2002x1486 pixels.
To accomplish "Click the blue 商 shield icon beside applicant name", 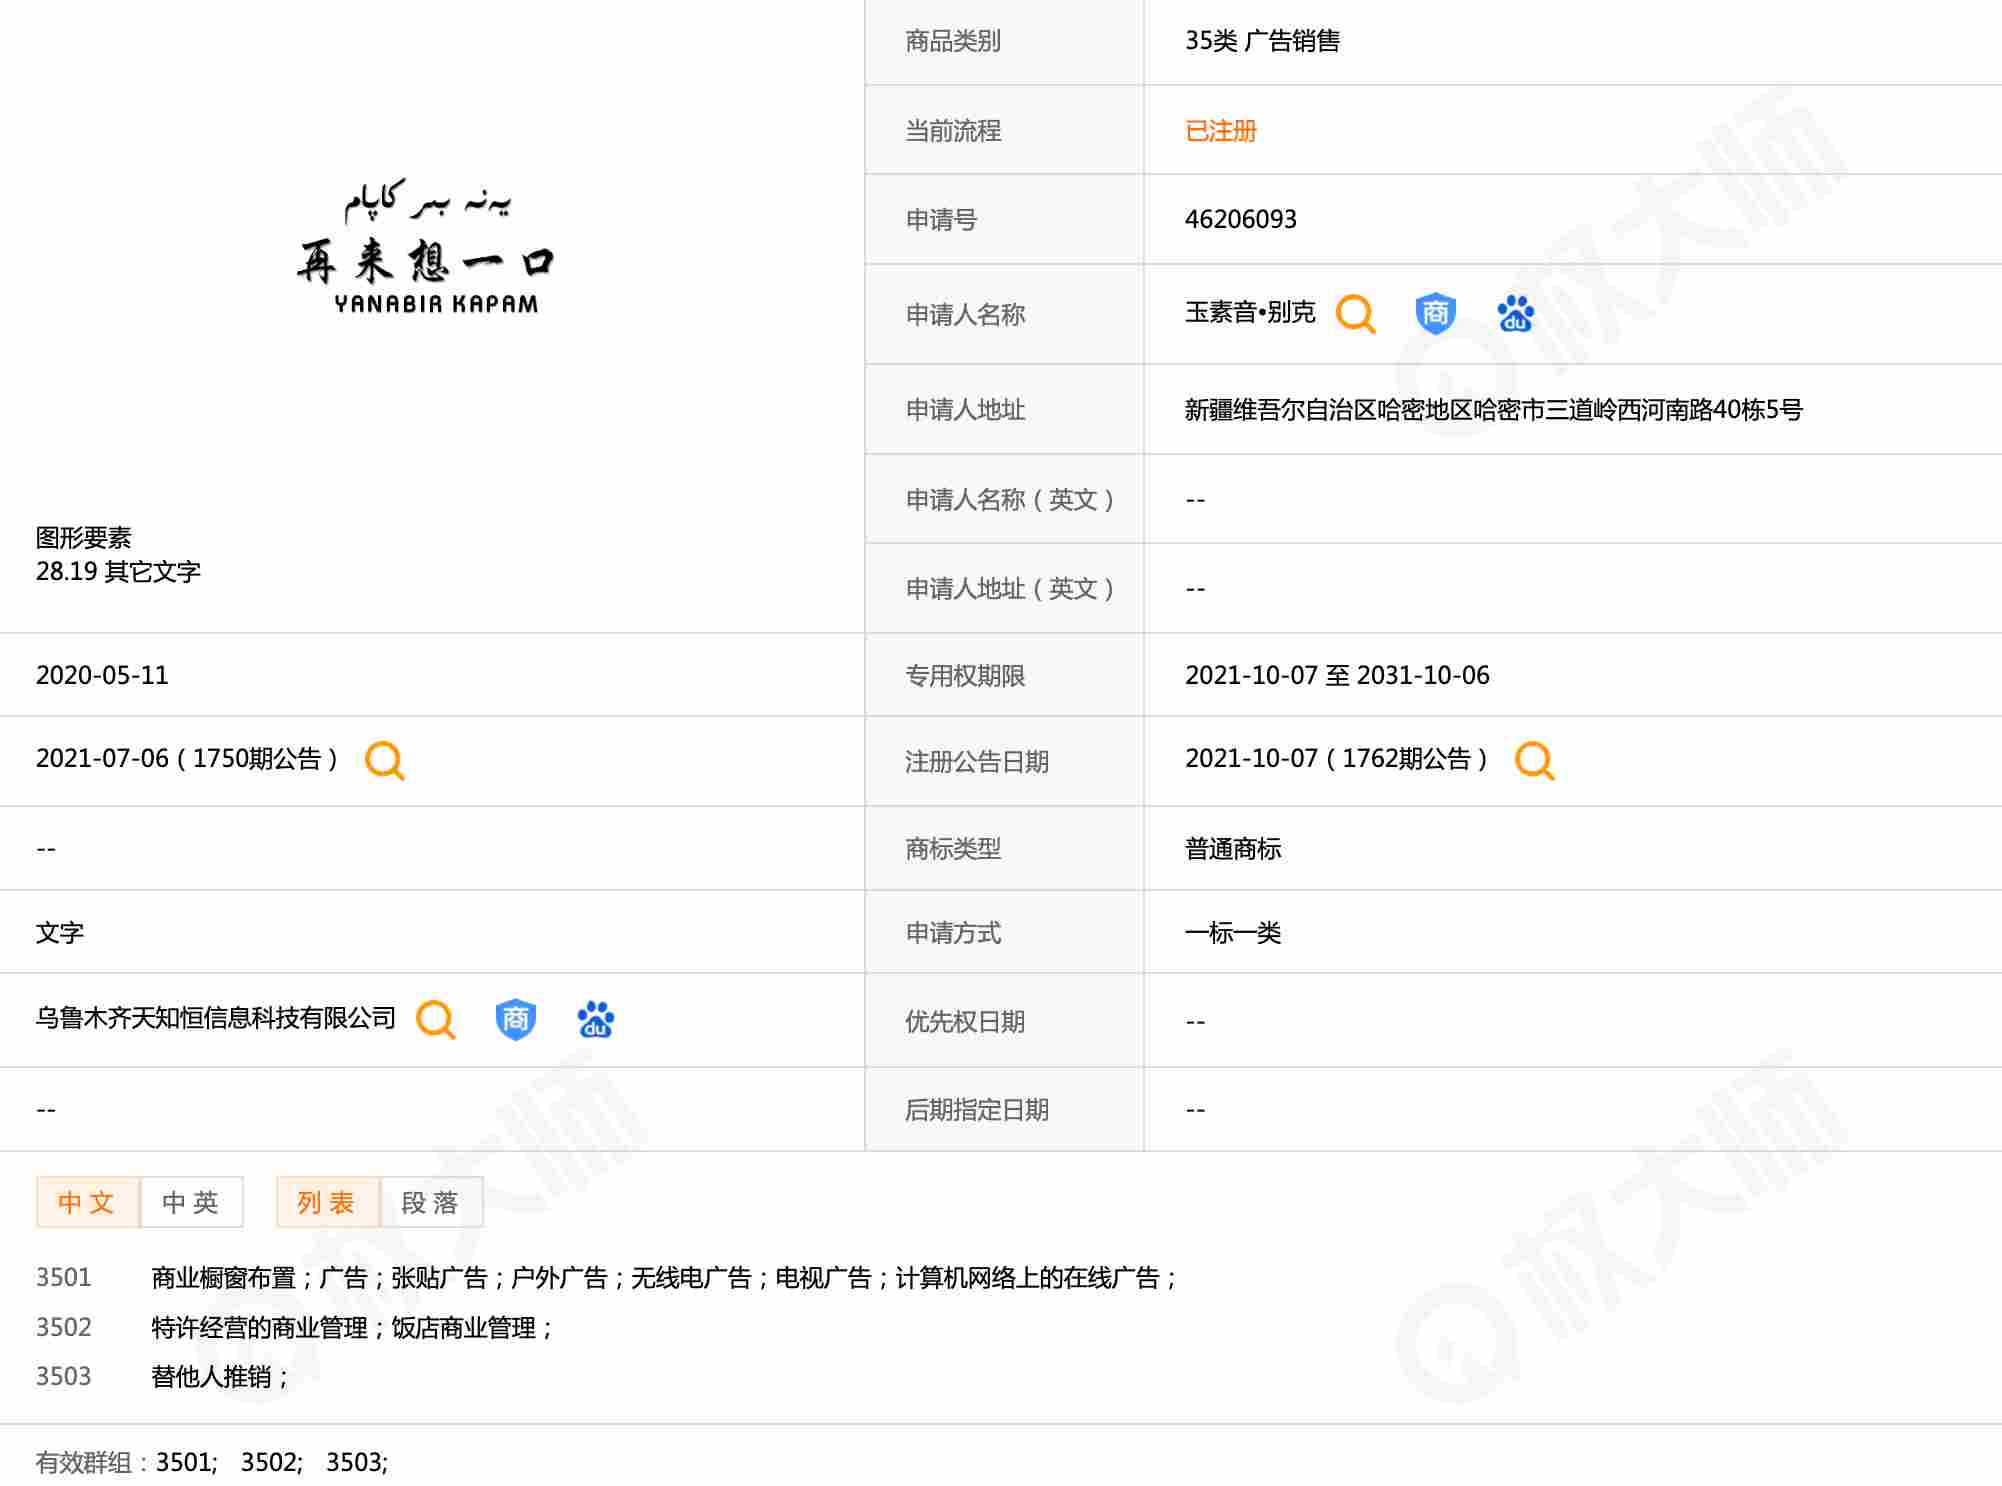I will (1435, 314).
